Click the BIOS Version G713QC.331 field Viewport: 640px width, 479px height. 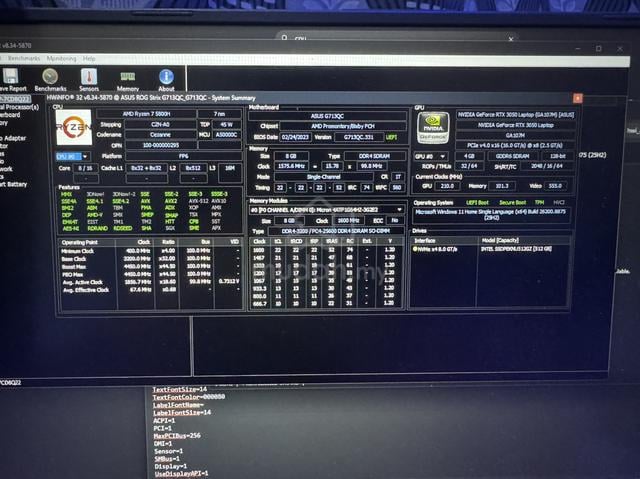[359, 137]
